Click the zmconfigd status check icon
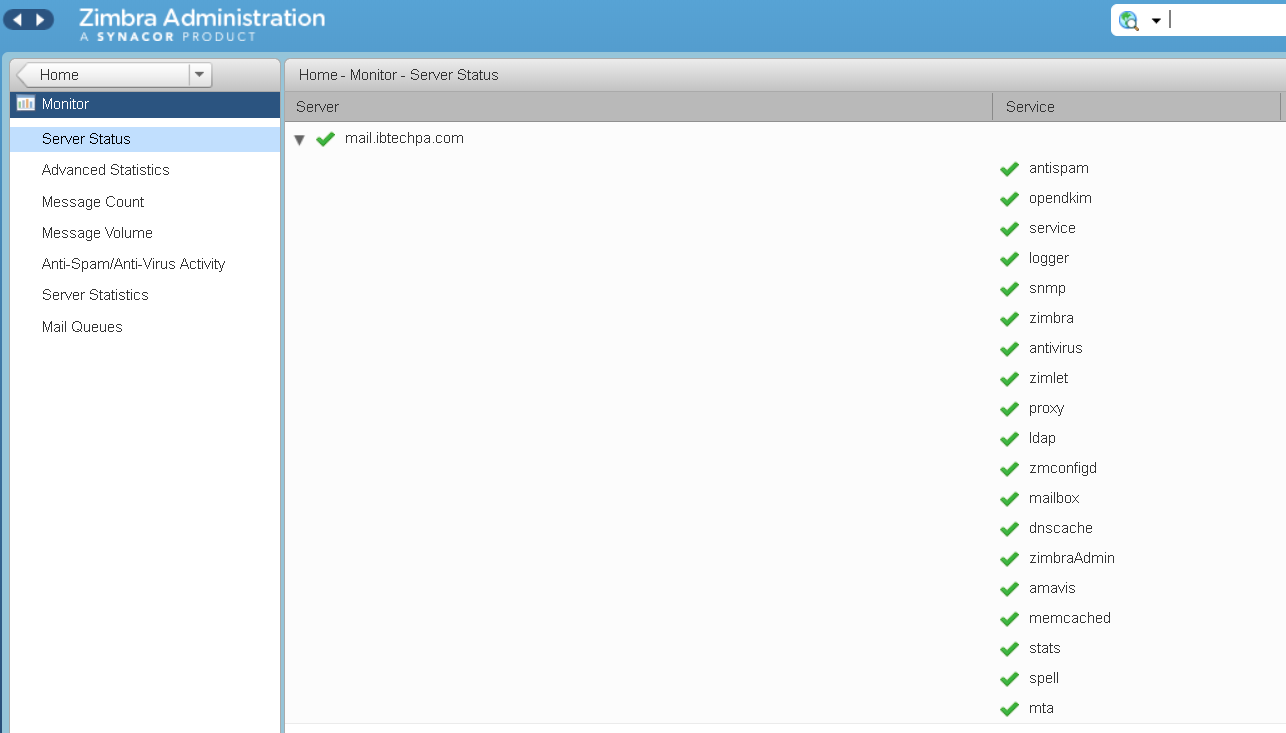The image size is (1286, 733). (1009, 469)
